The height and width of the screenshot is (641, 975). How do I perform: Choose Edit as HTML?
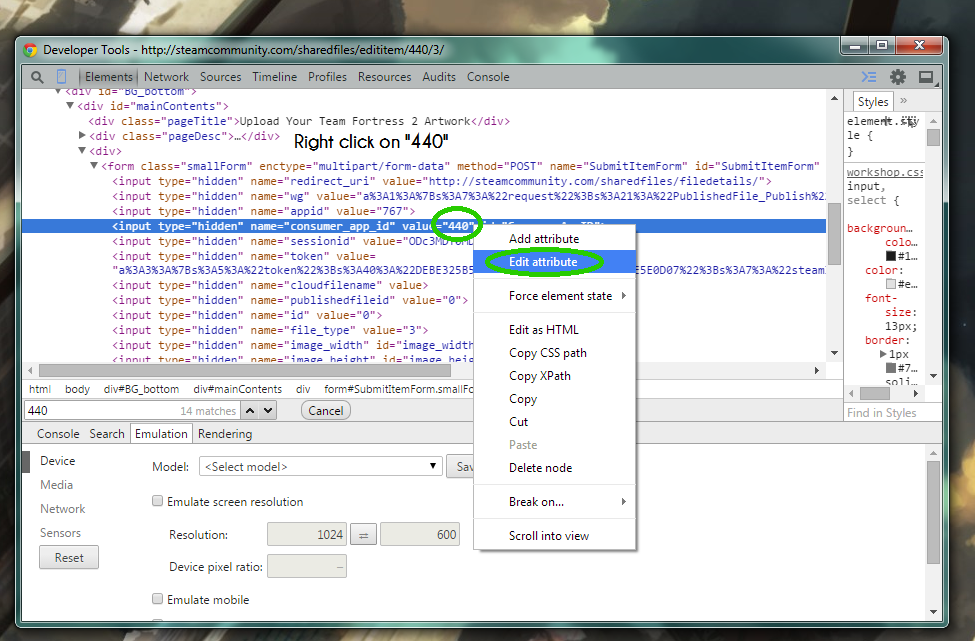click(x=555, y=330)
